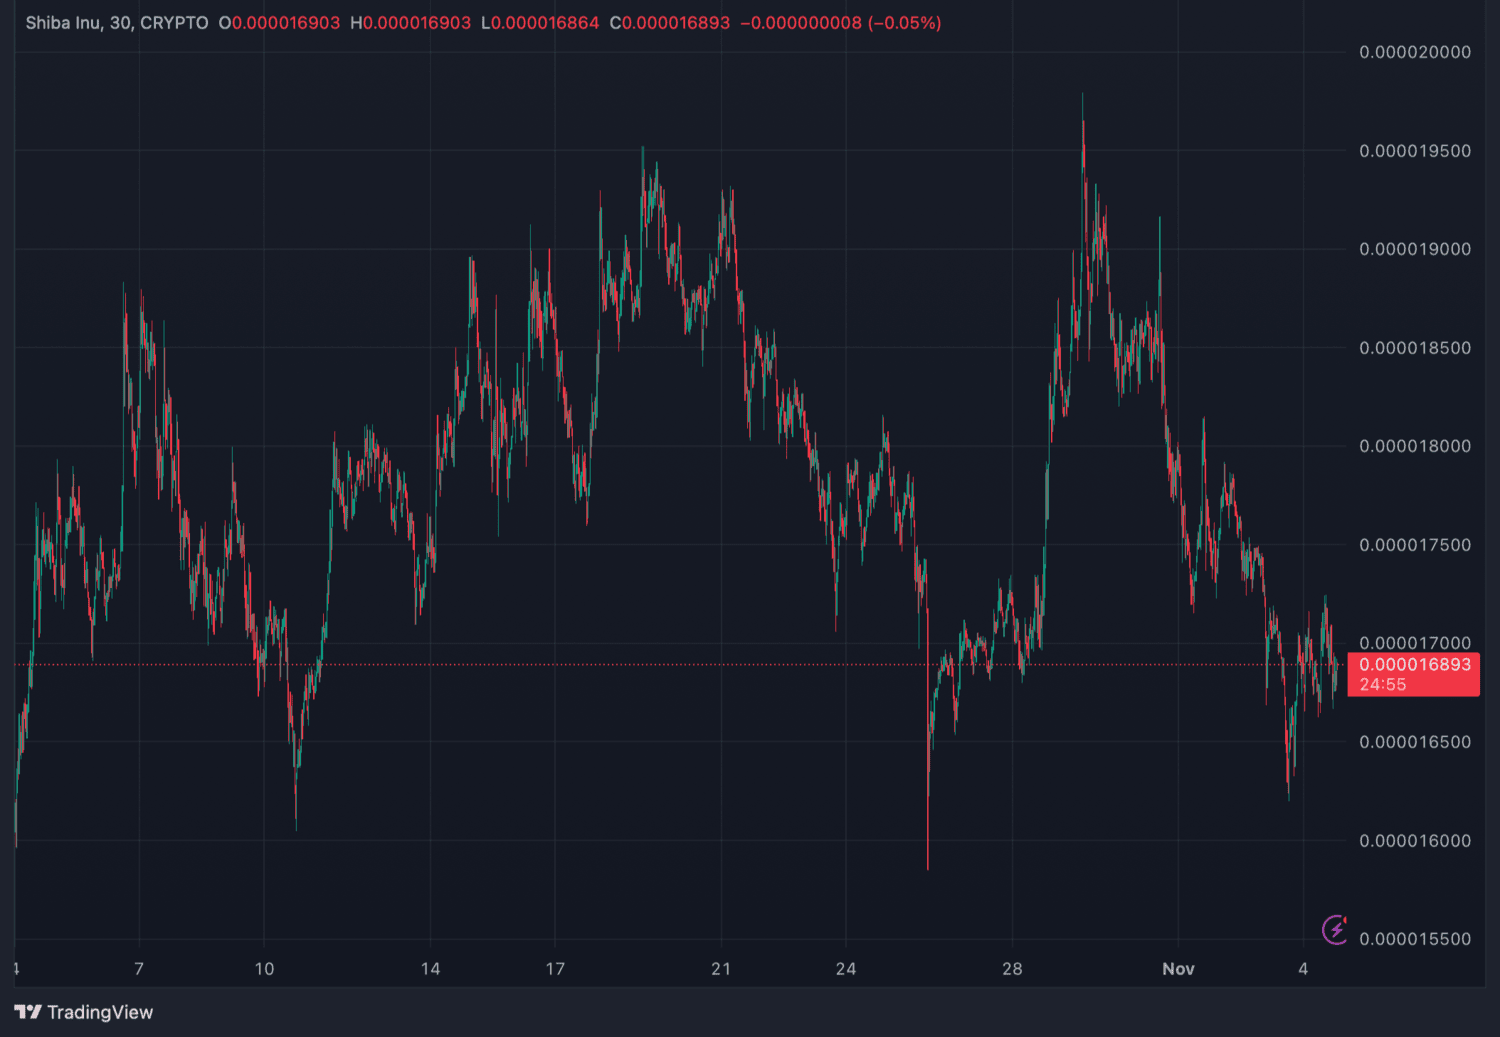Viewport: 1500px width, 1037px height.
Task: Click date 7 on the time axis
Action: [139, 968]
